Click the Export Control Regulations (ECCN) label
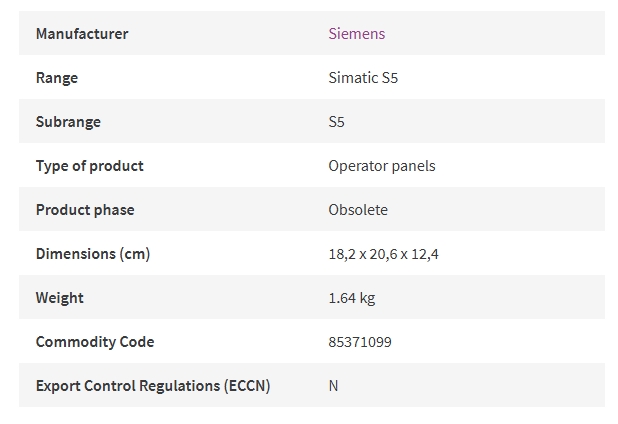Viewport: 618px width, 424px height. [x=153, y=386]
